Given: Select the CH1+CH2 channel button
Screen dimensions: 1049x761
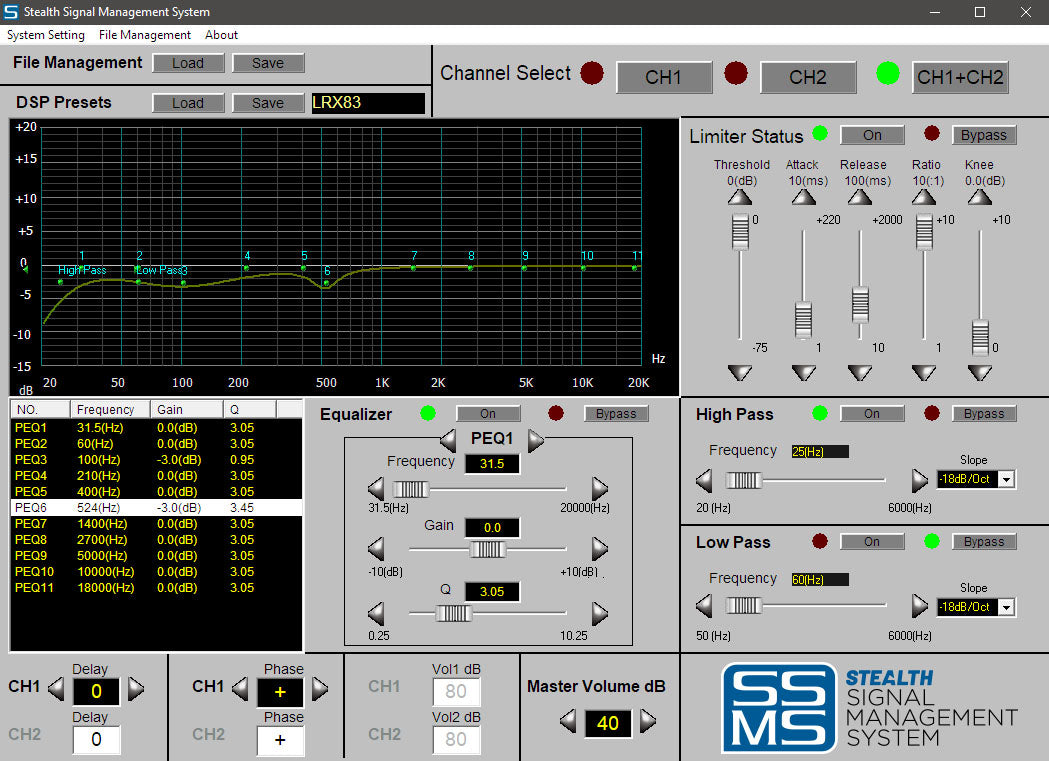Looking at the screenshot, I should click(x=960, y=77).
